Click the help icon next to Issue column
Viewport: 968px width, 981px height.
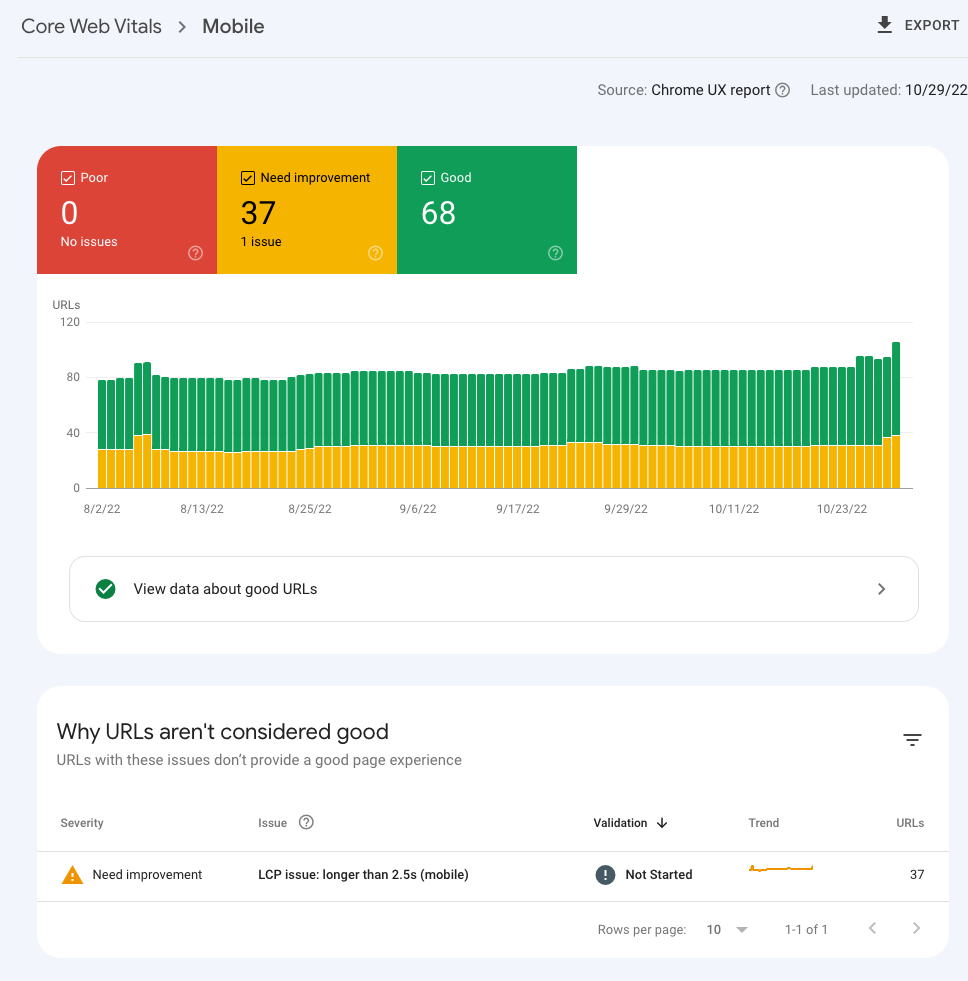point(306,822)
